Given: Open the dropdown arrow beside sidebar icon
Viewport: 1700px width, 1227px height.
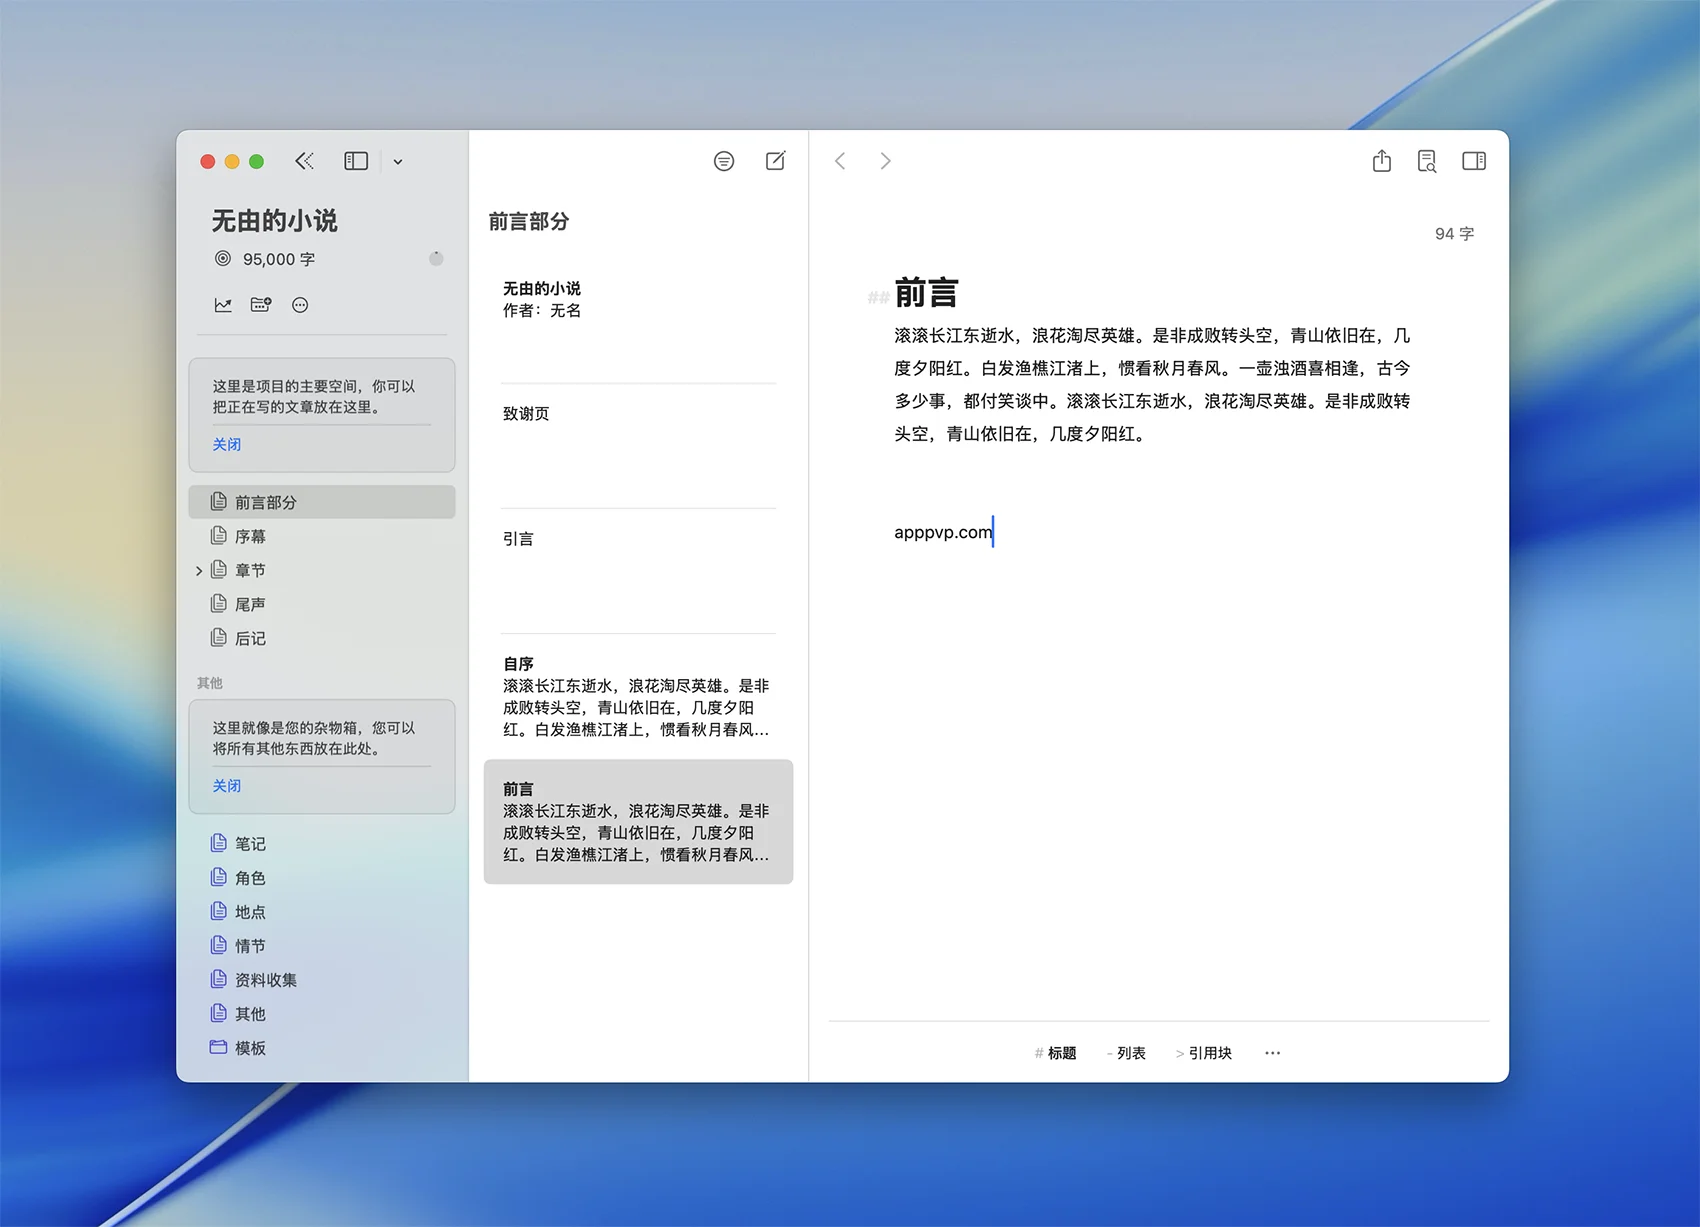Looking at the screenshot, I should tap(398, 162).
